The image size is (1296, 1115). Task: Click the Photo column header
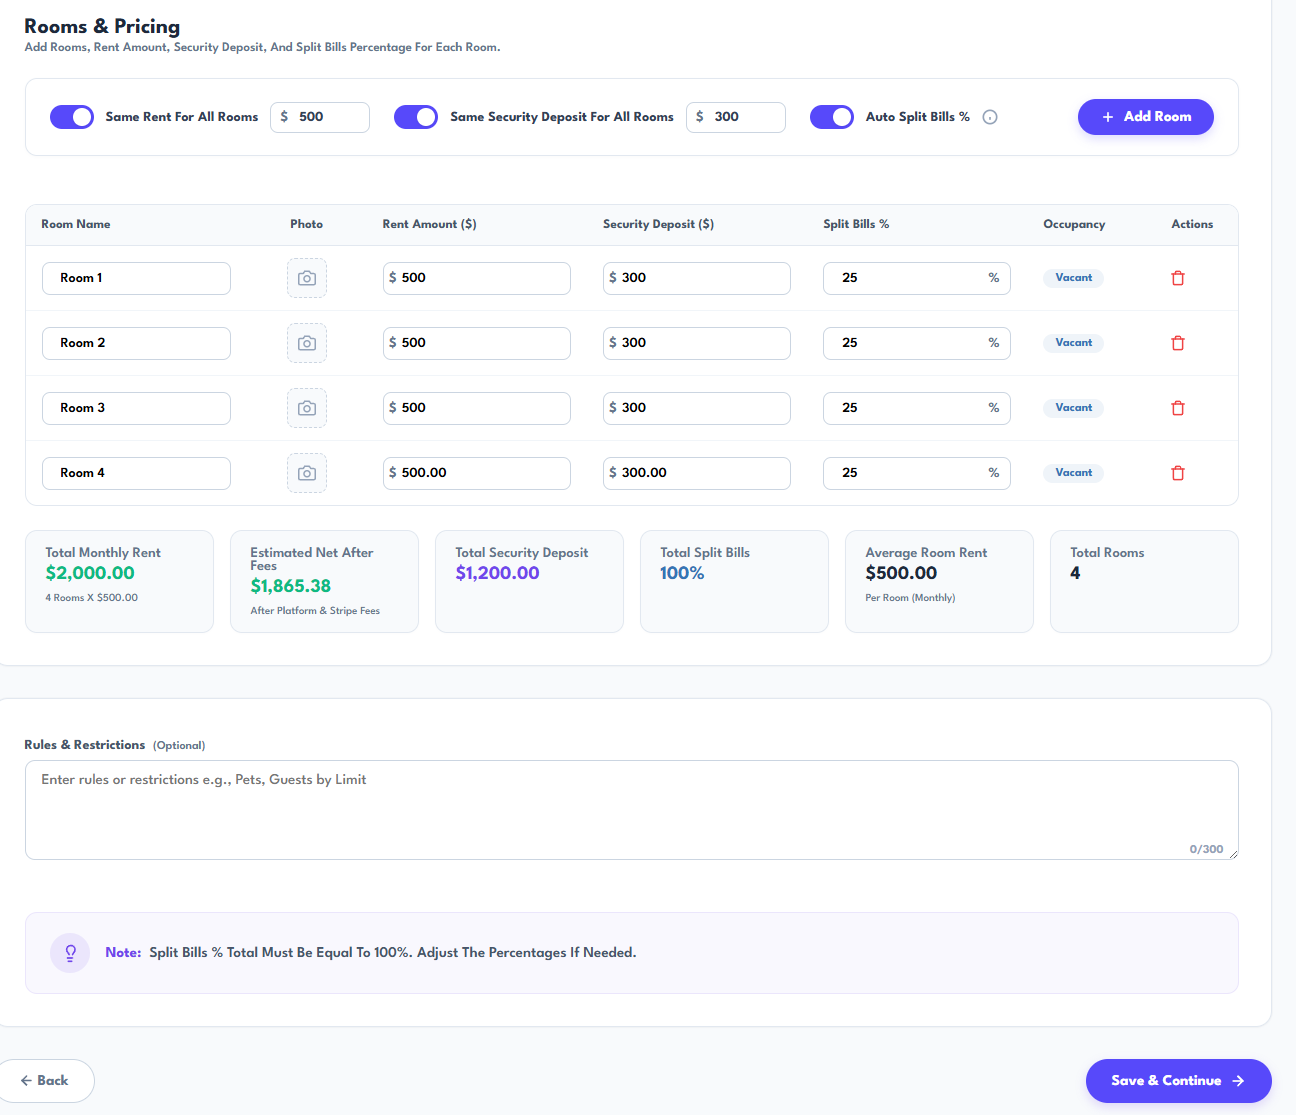tap(306, 224)
